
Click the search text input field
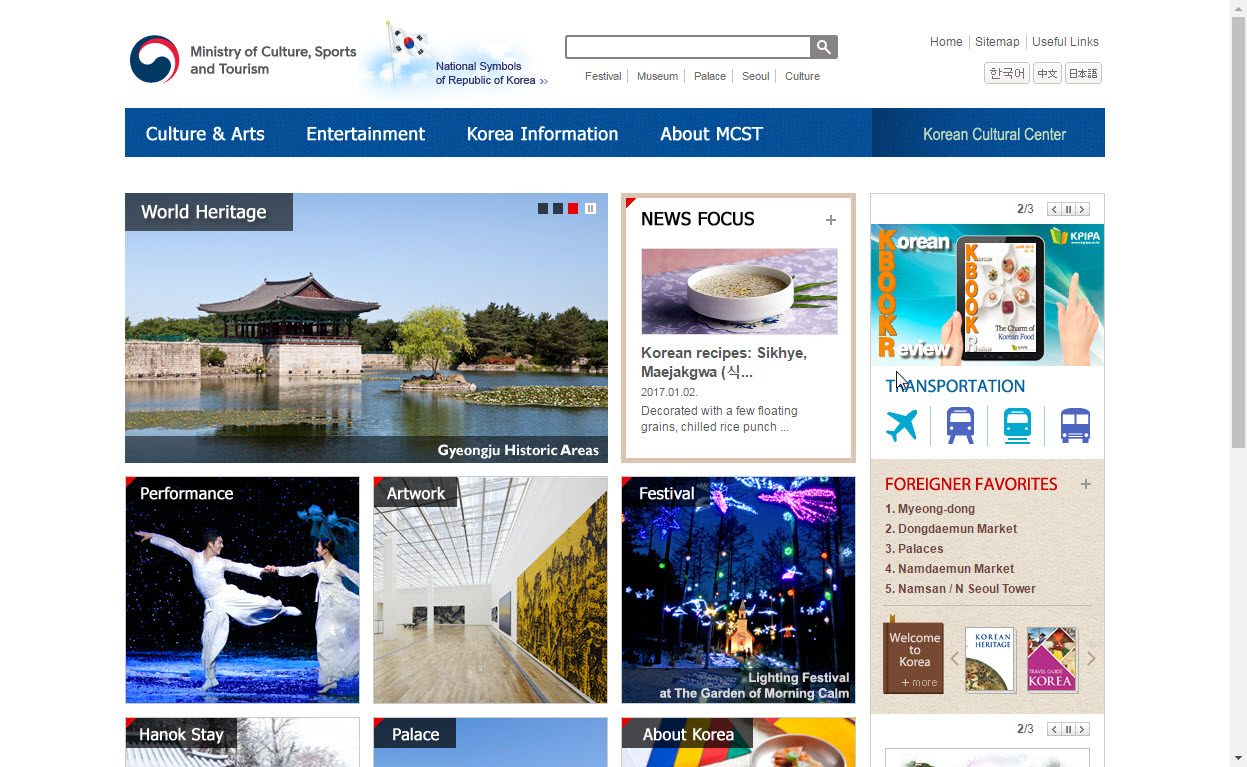tap(688, 47)
